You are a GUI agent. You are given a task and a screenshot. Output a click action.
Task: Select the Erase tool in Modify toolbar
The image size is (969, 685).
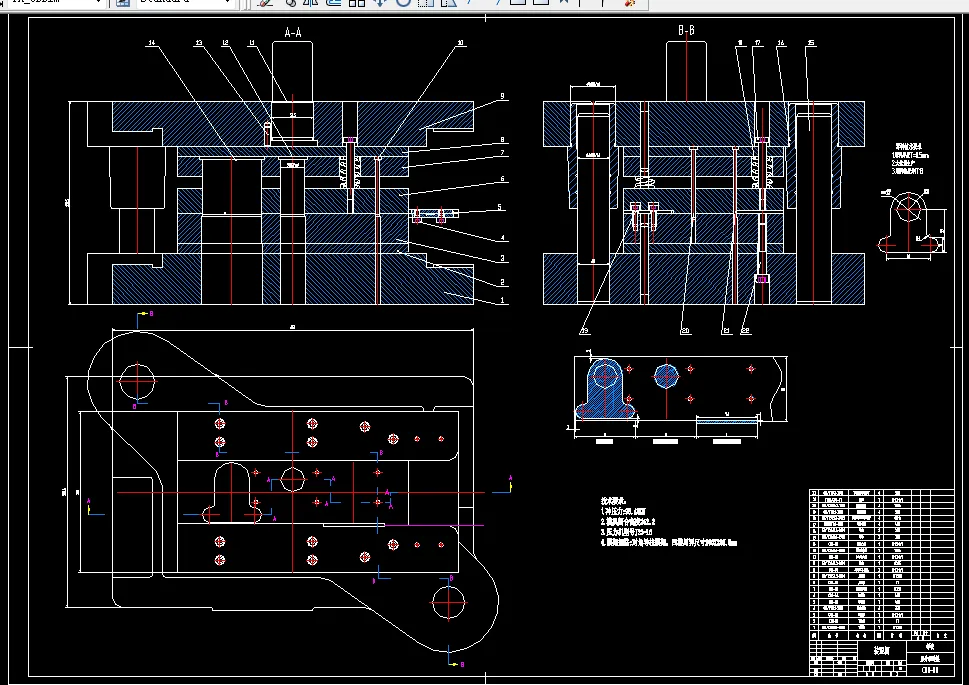(266, 2)
